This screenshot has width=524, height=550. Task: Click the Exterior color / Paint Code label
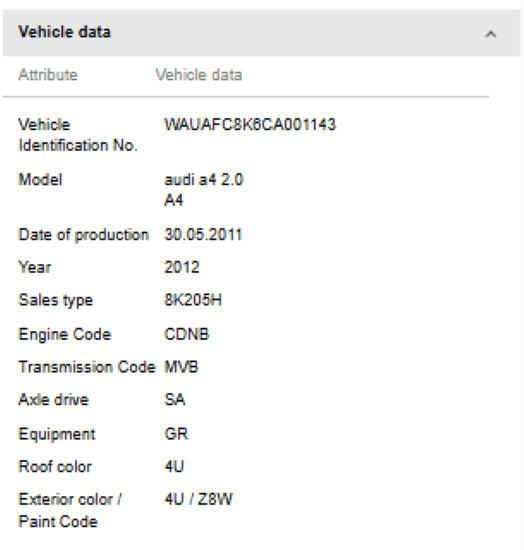point(70,510)
